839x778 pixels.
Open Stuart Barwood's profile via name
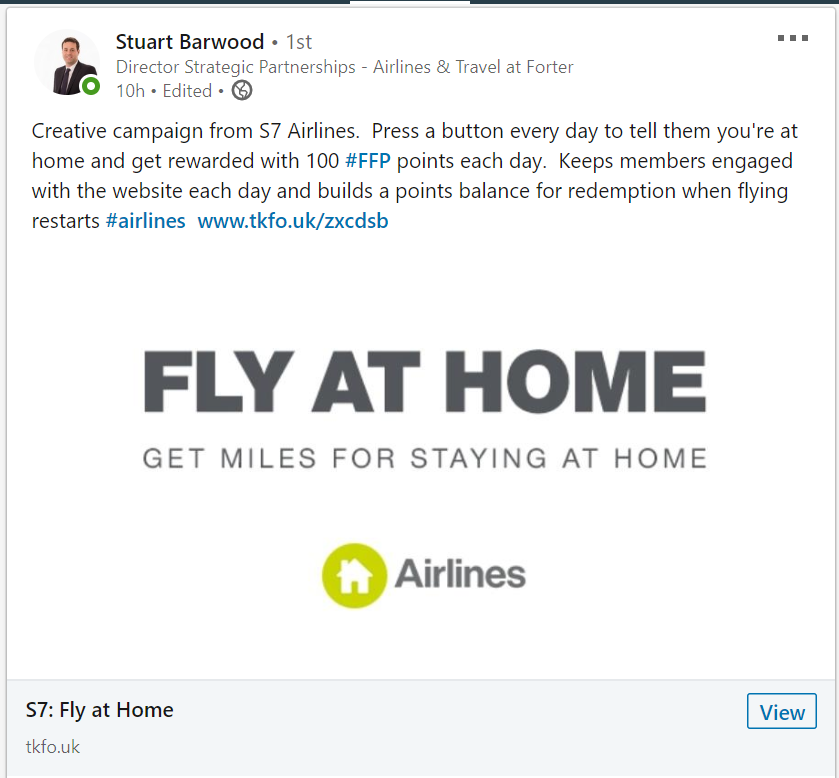pyautogui.click(x=190, y=42)
